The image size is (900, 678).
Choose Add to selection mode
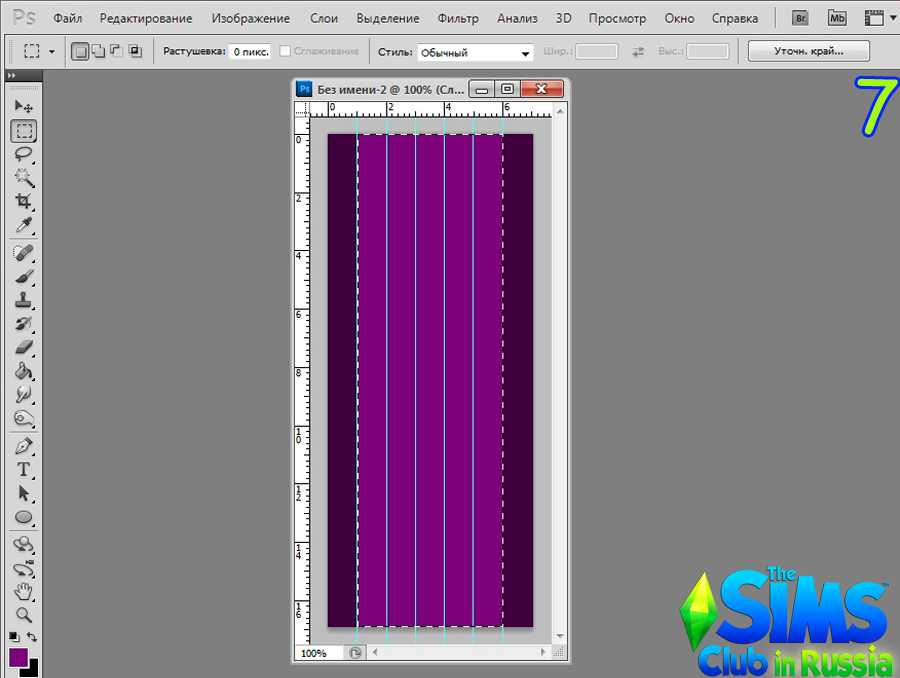pos(98,51)
